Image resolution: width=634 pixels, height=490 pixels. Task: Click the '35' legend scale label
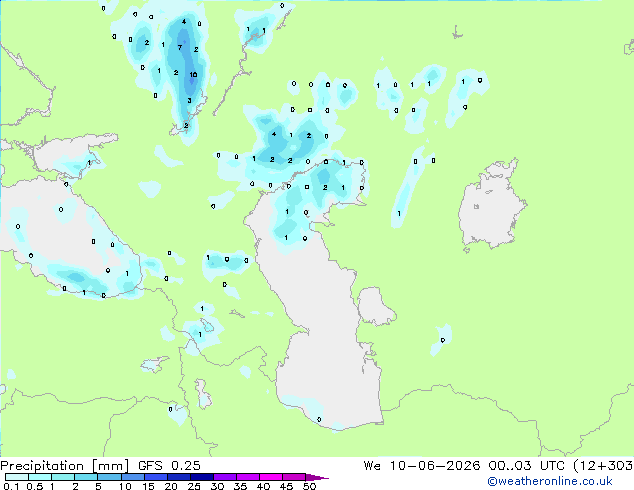coord(240,486)
